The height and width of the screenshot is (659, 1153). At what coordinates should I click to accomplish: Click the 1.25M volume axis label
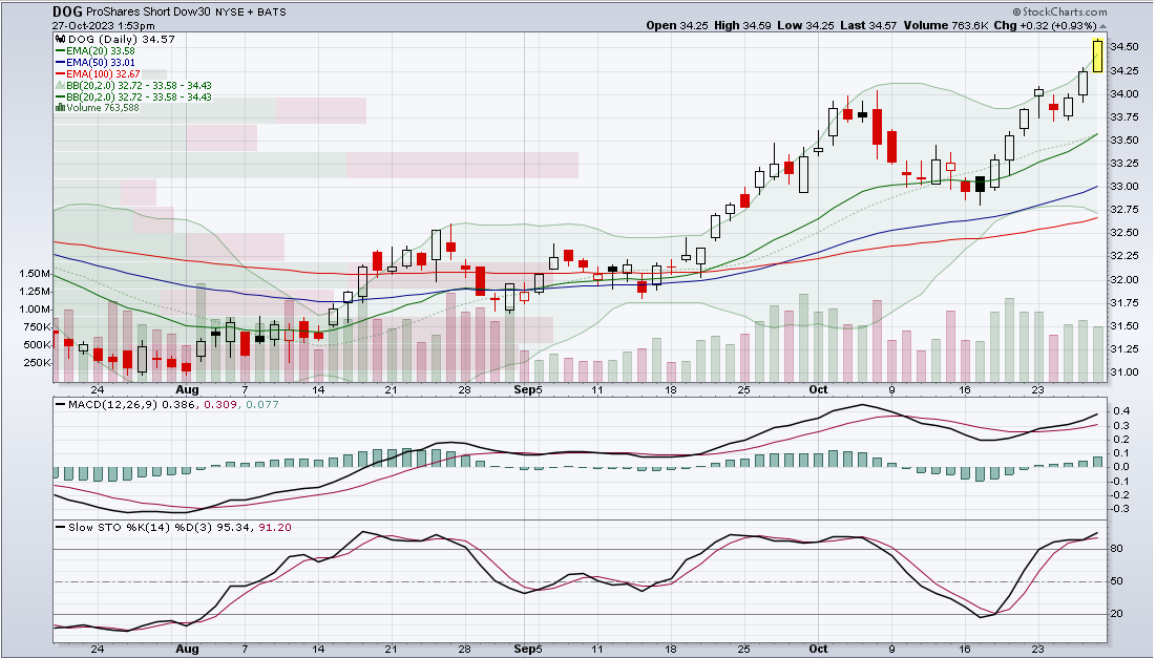pyautogui.click(x=35, y=291)
